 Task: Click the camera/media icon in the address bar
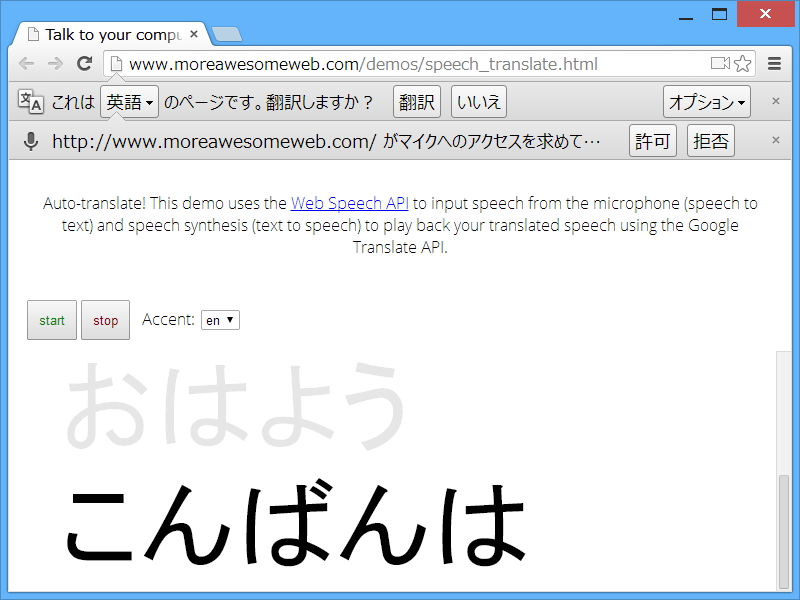pos(718,62)
